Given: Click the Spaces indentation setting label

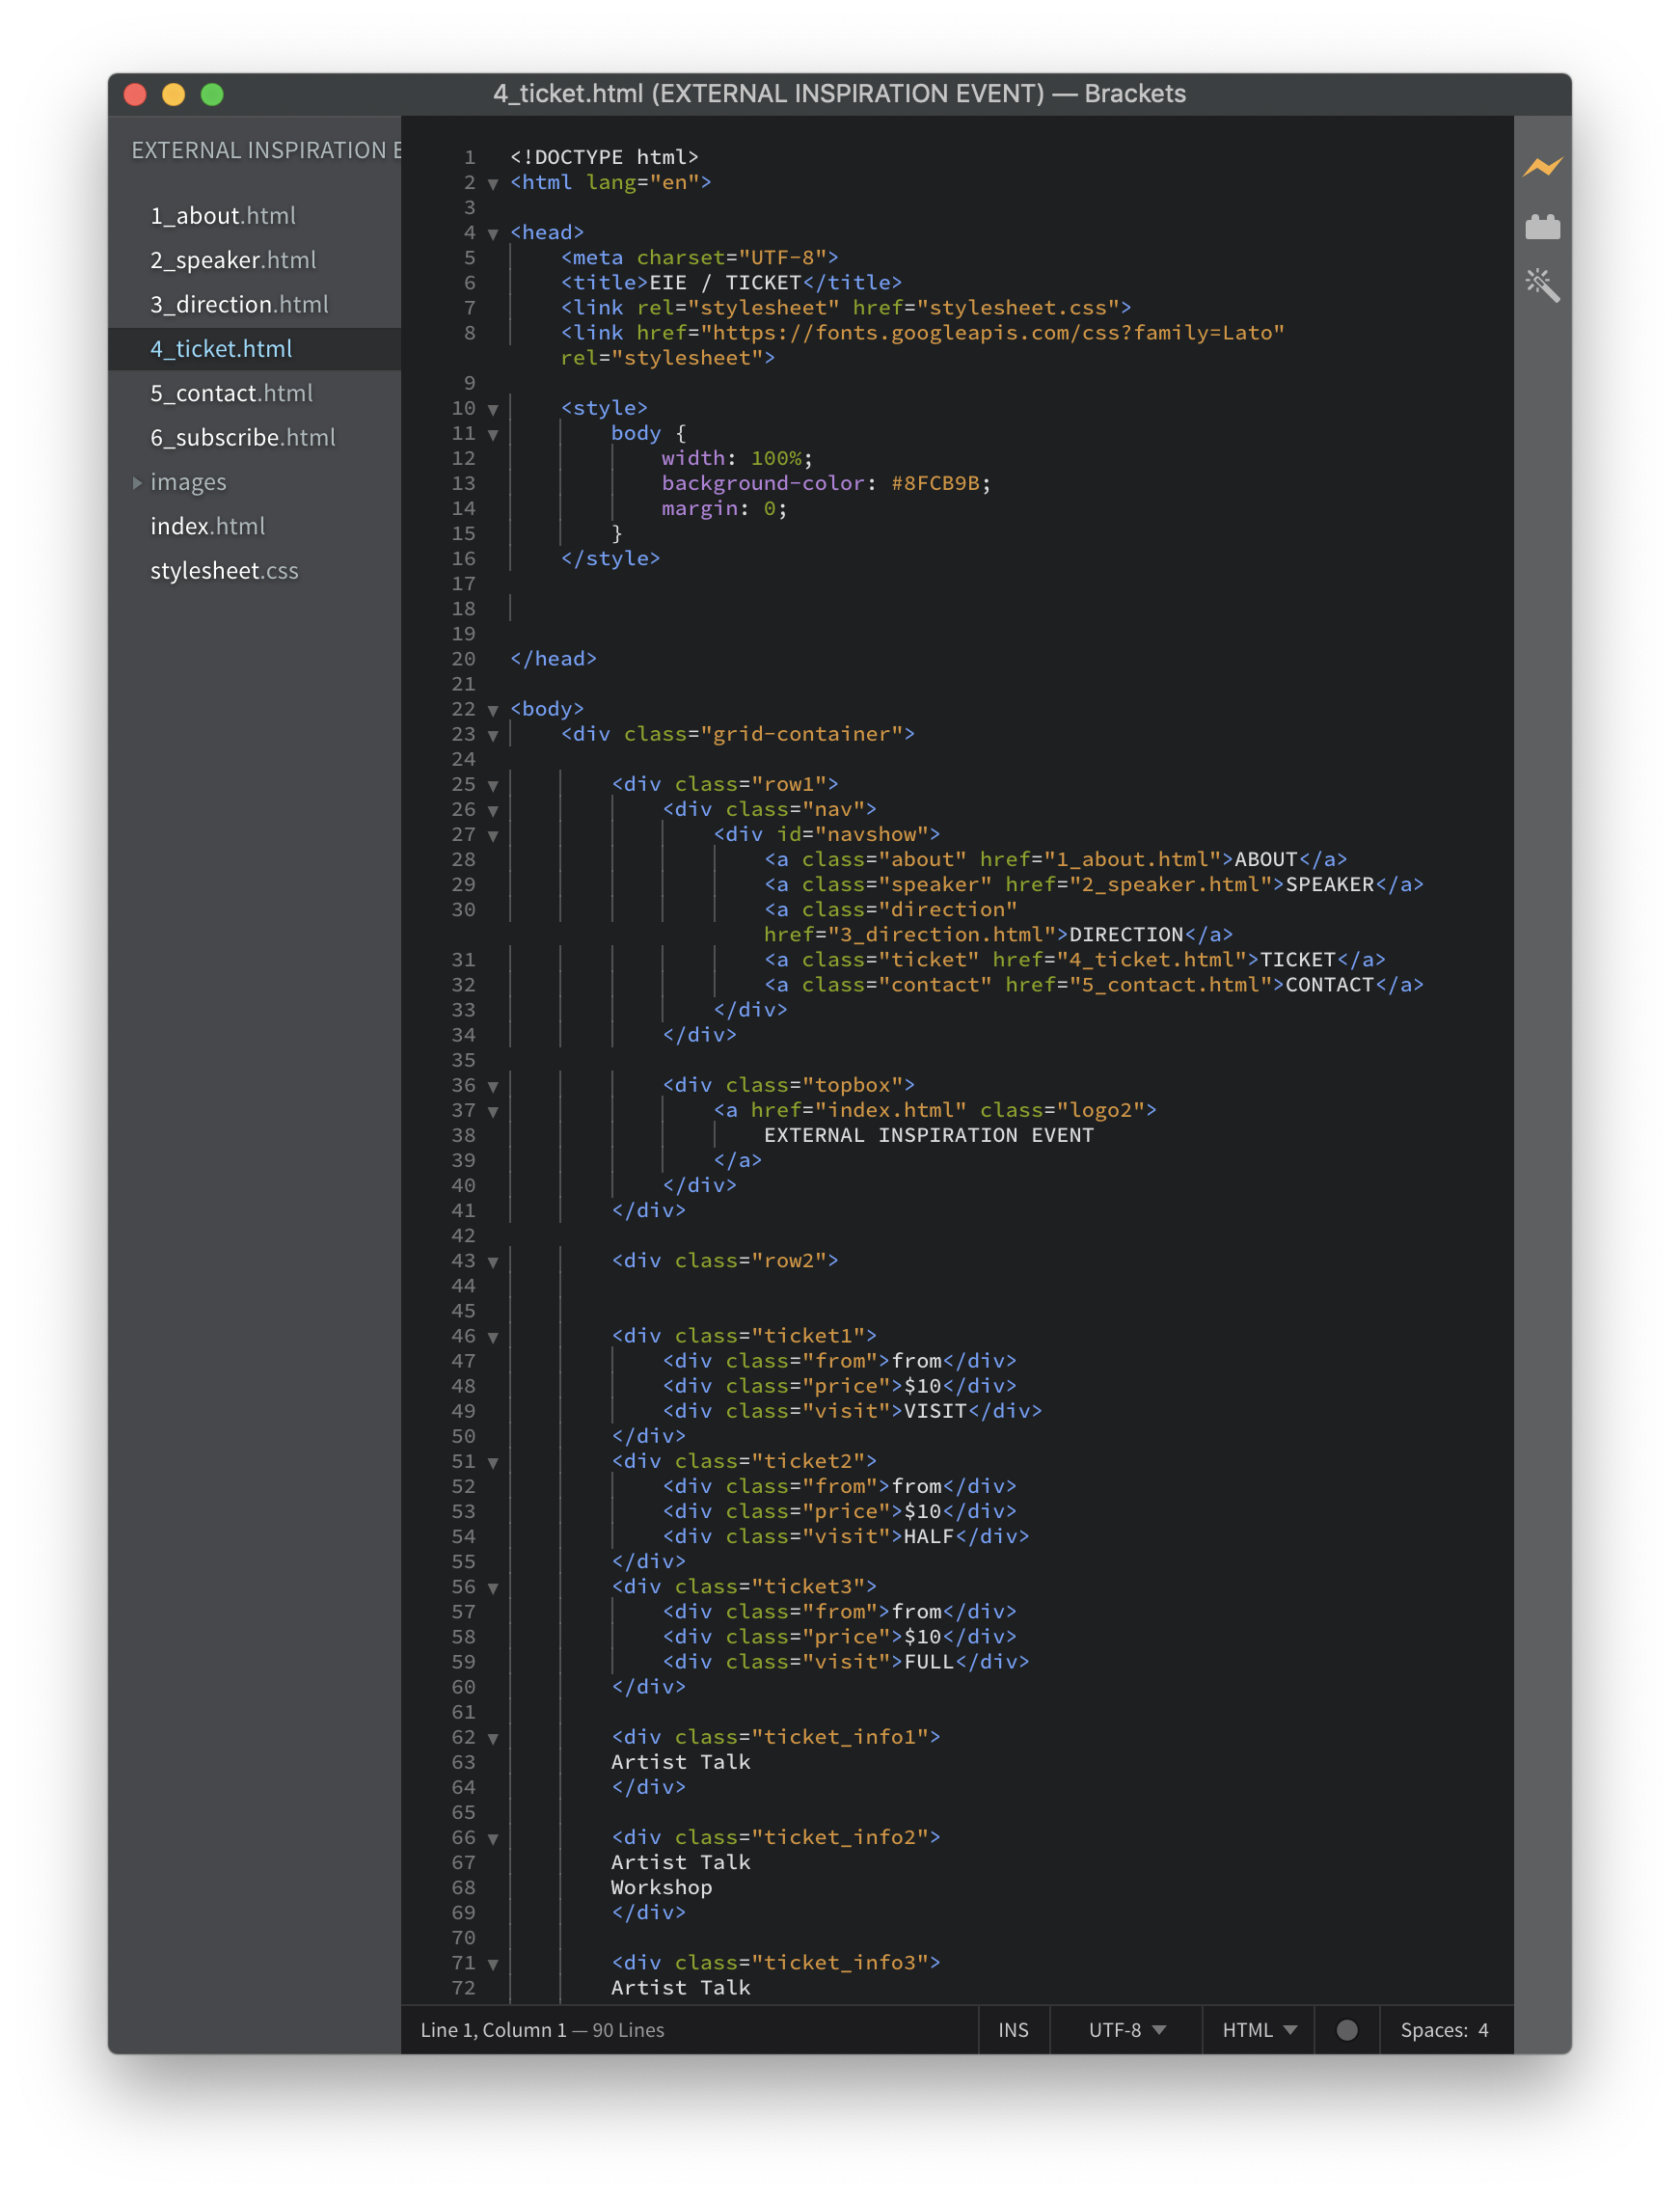Looking at the screenshot, I should pyautogui.click(x=1432, y=2029).
